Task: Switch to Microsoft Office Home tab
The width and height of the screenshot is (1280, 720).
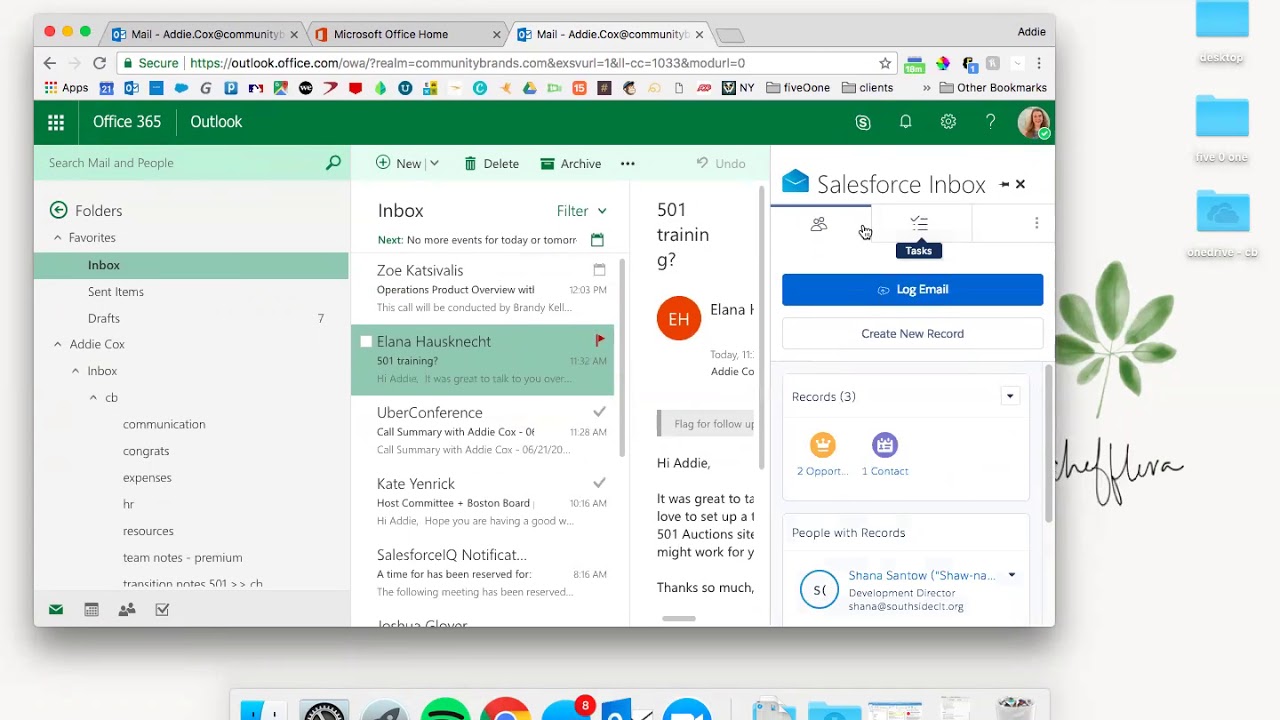Action: coord(408,34)
